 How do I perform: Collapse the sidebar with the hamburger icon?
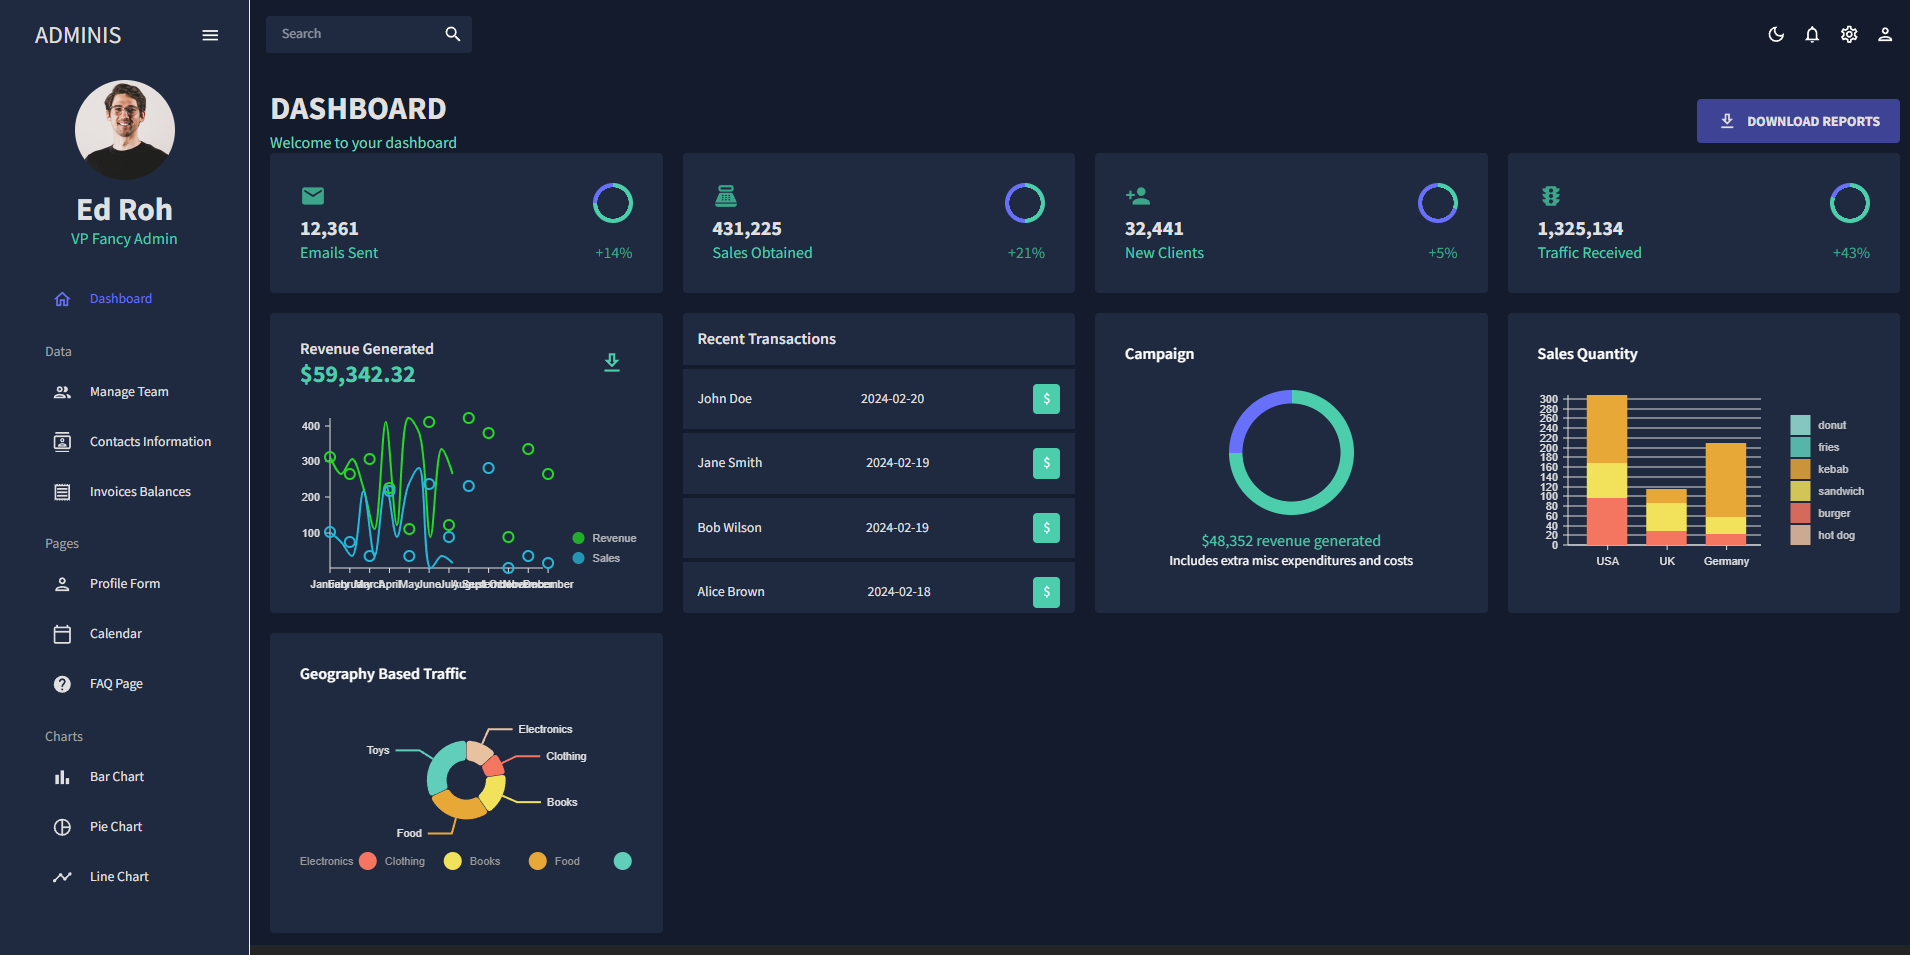click(210, 35)
